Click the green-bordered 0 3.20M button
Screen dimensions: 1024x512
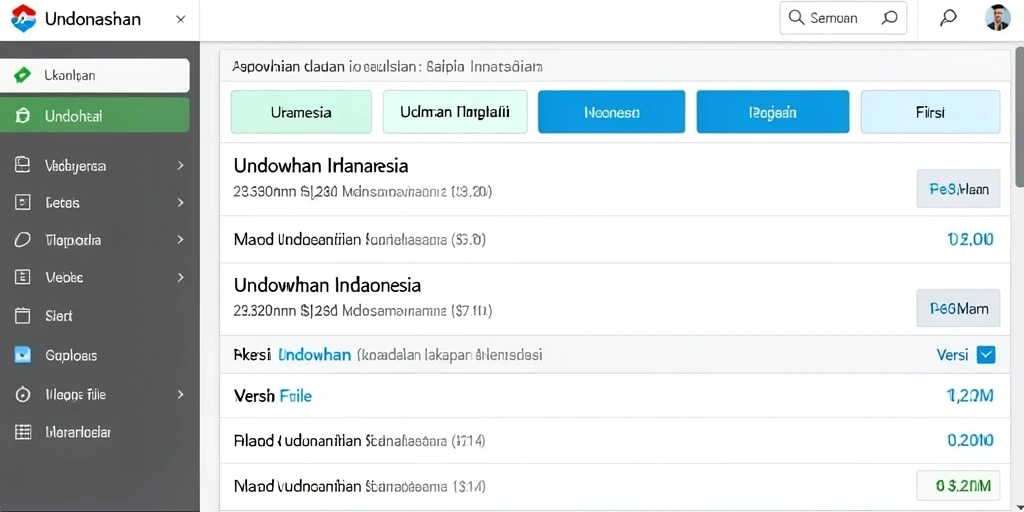(x=958, y=486)
